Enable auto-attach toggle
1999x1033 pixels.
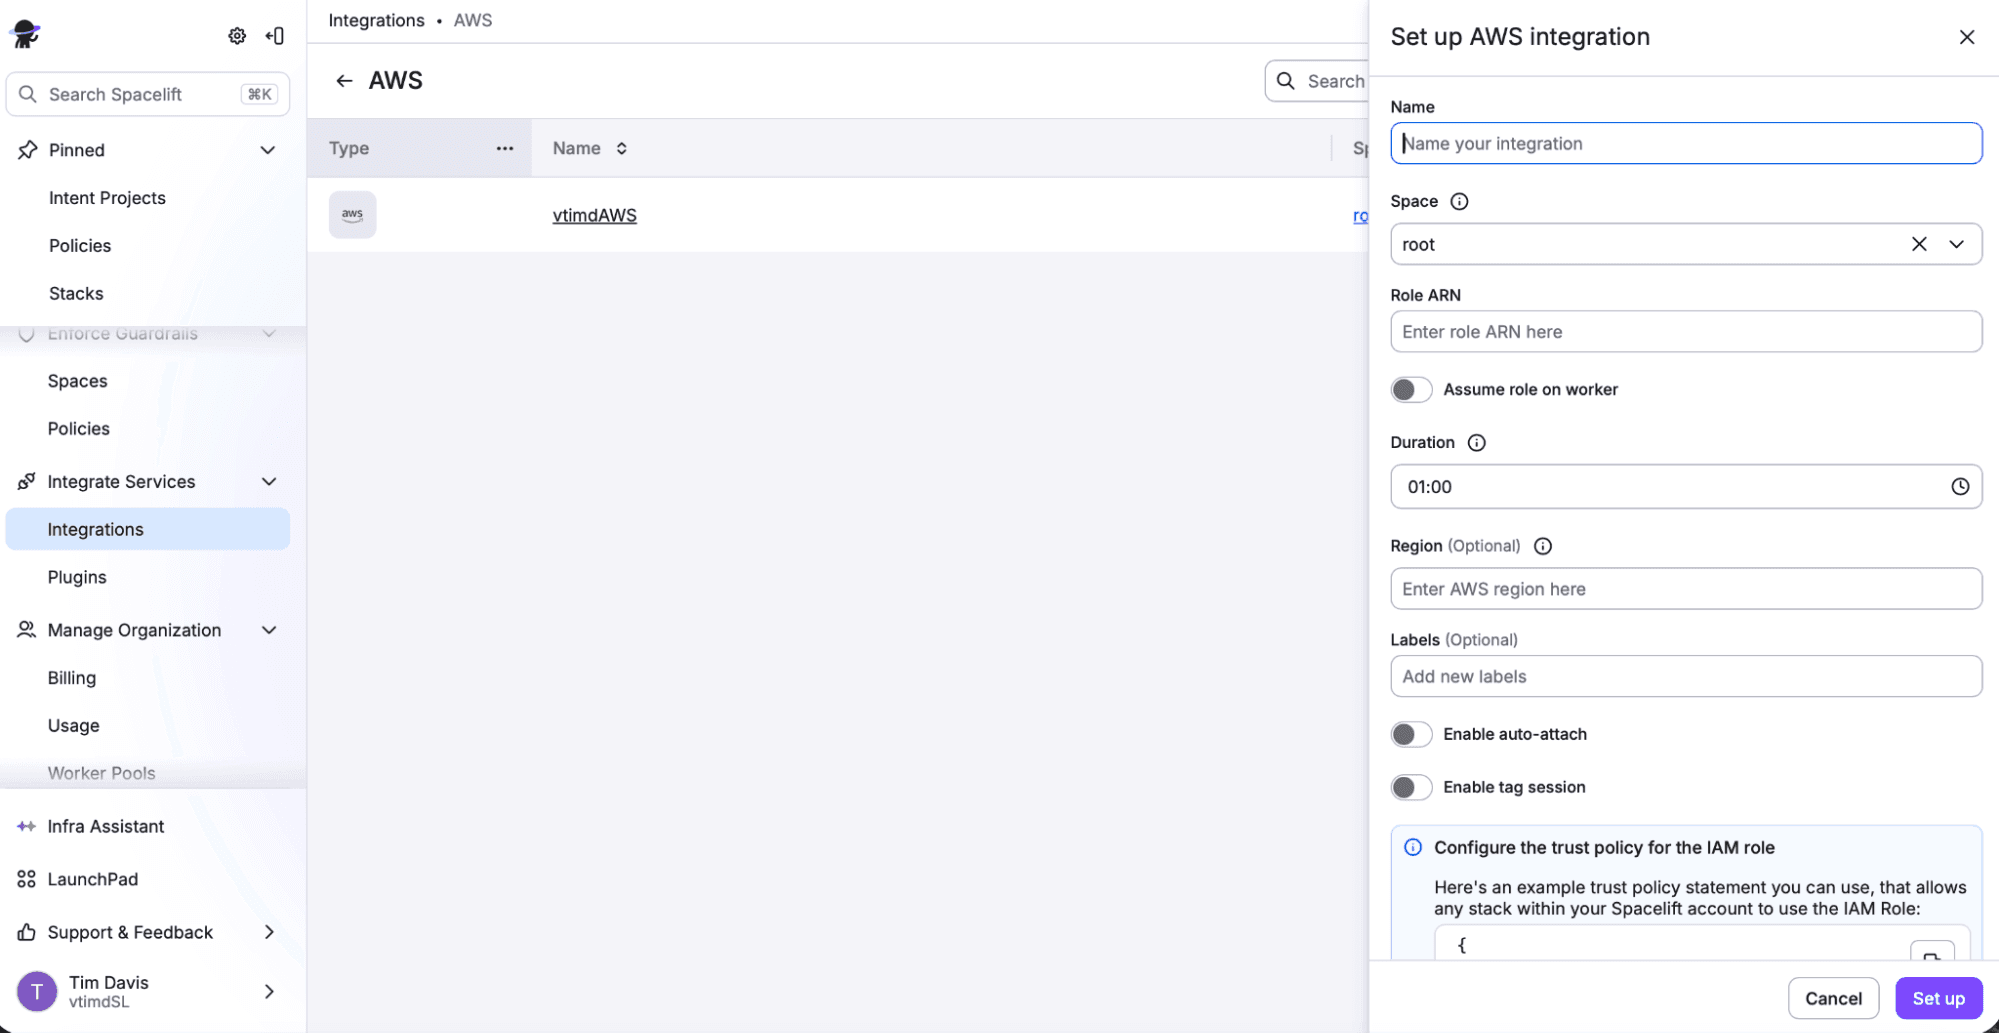[x=1411, y=734]
